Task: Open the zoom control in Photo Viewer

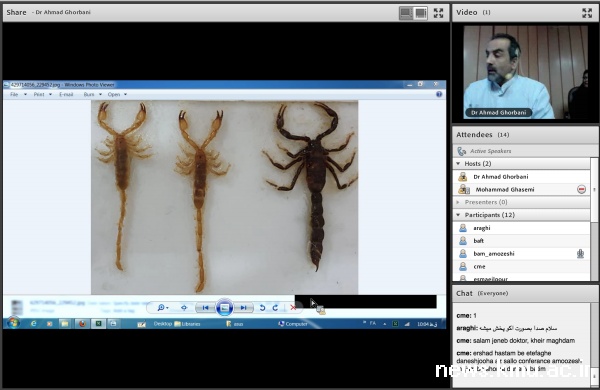Action: pyautogui.click(x=162, y=308)
